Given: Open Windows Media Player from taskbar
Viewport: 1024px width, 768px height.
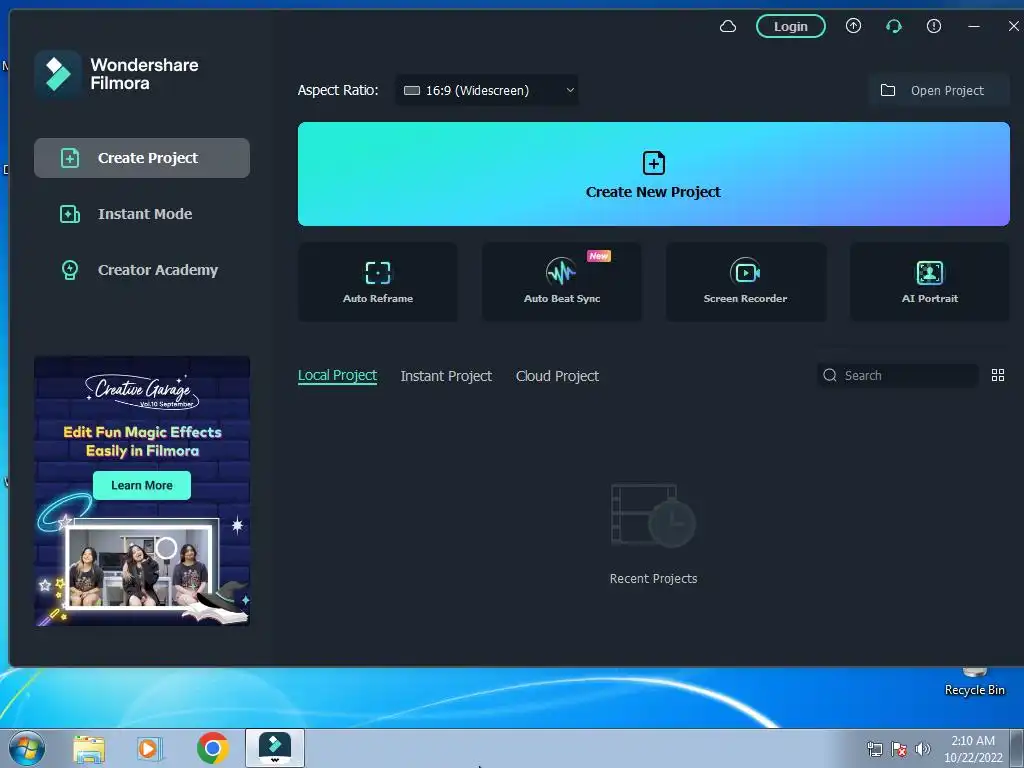Looking at the screenshot, I should tap(149, 749).
